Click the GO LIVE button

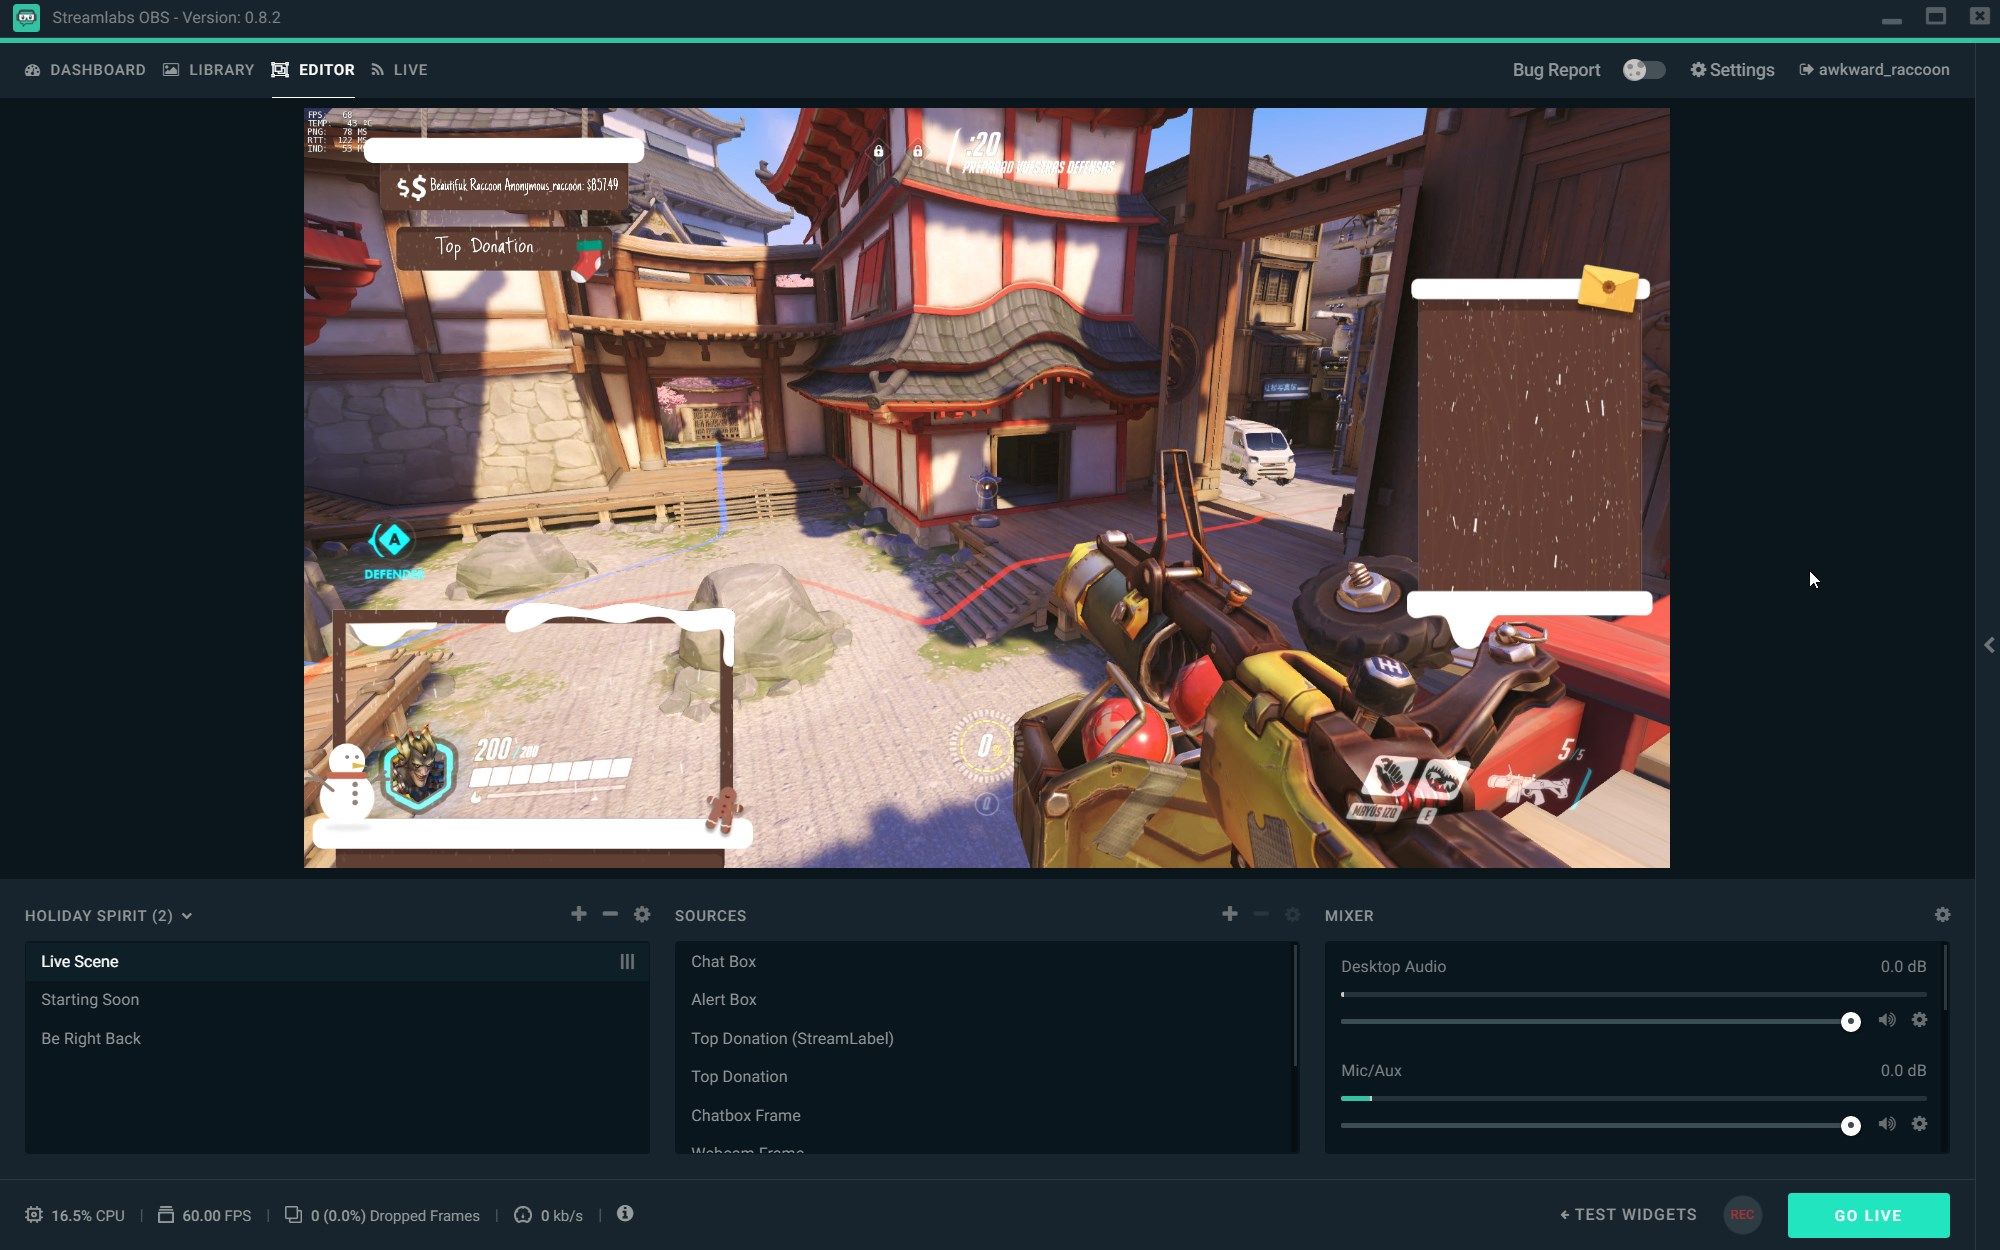point(1869,1214)
